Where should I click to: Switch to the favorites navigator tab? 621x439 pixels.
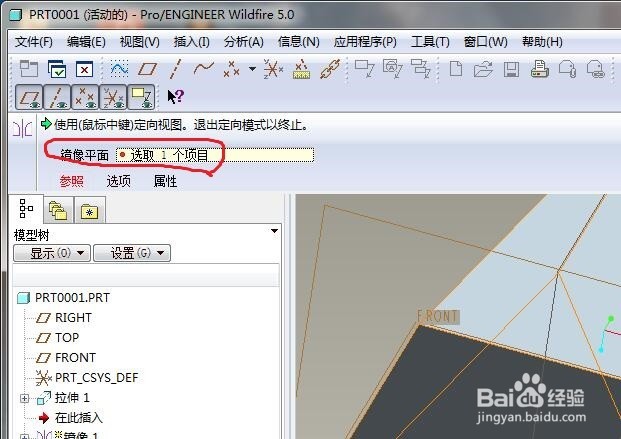click(x=90, y=210)
